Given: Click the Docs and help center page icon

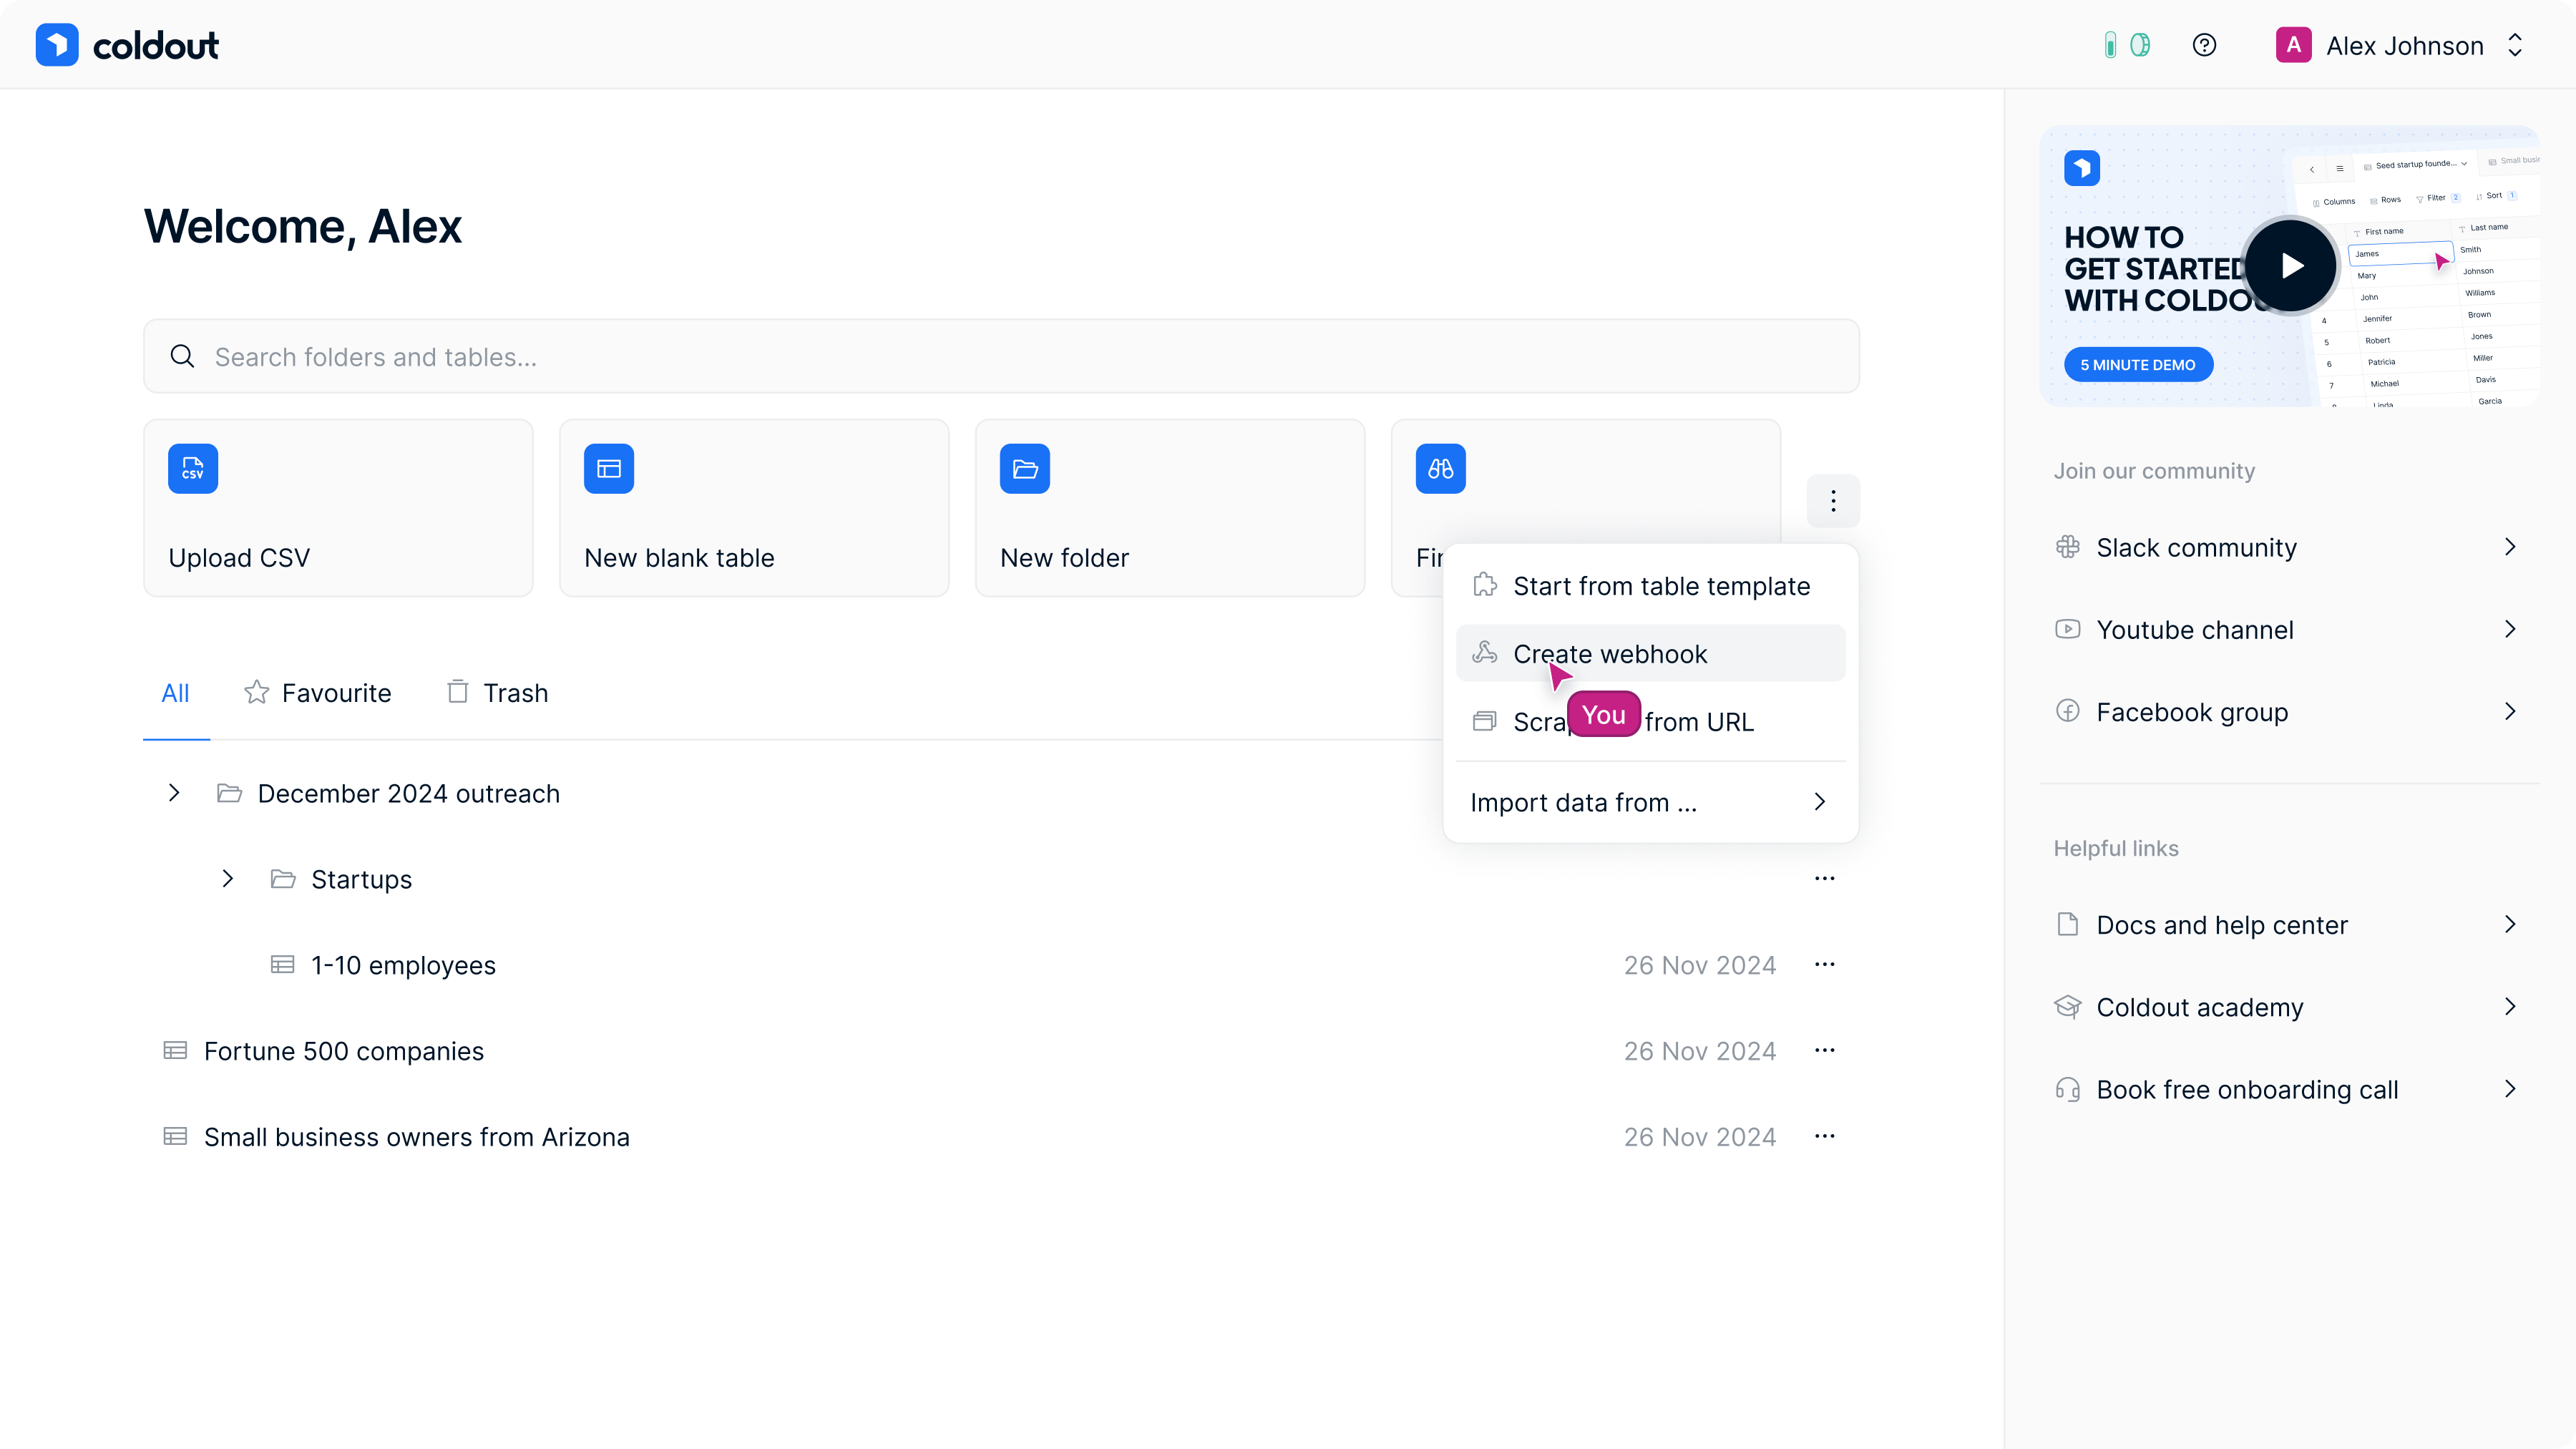Looking at the screenshot, I should tap(2068, 924).
